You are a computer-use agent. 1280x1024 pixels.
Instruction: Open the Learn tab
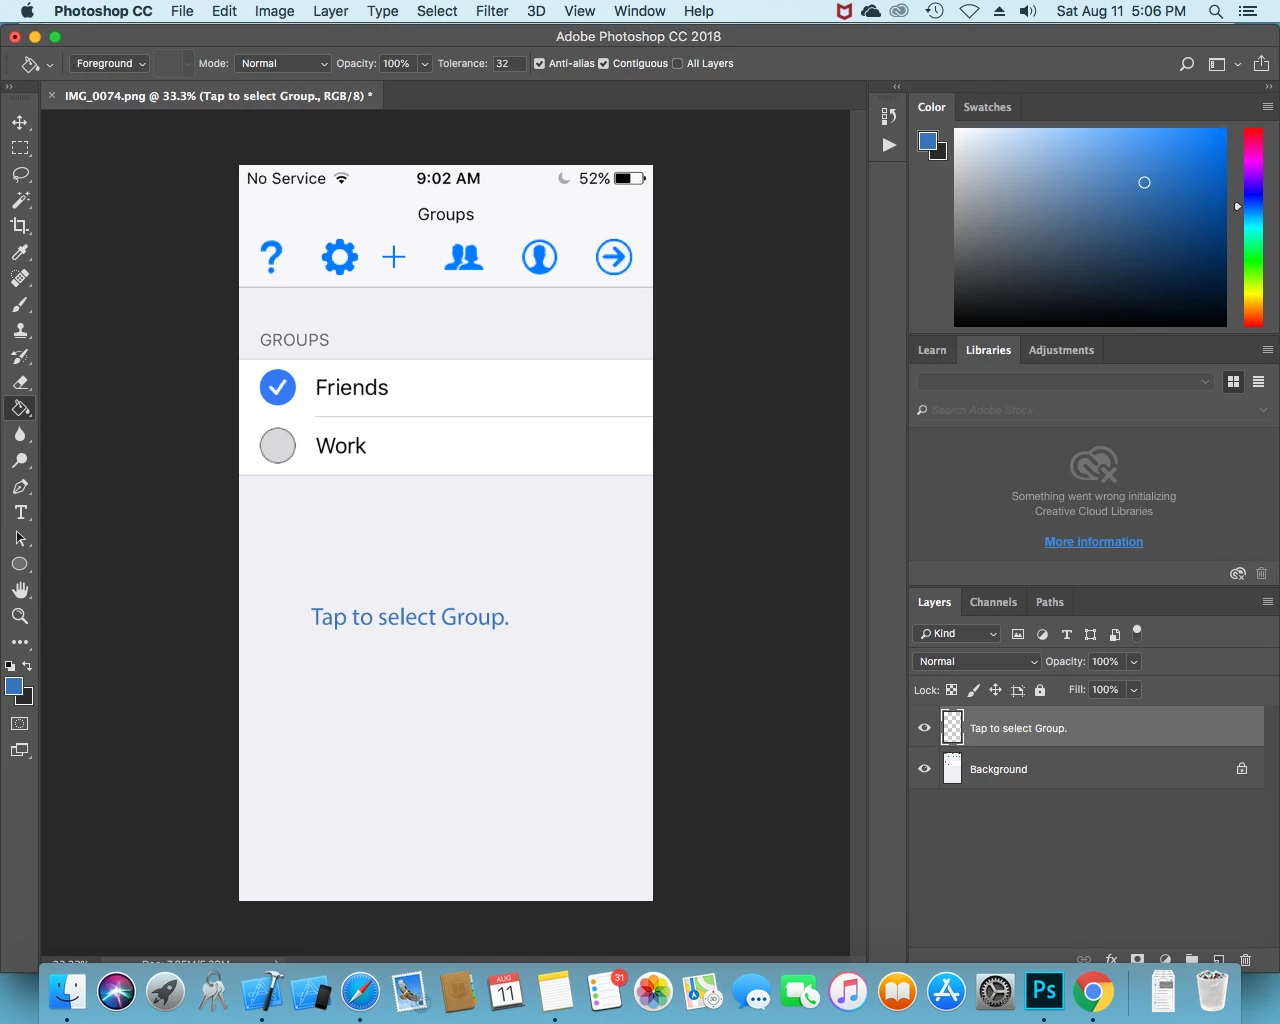[x=932, y=350]
